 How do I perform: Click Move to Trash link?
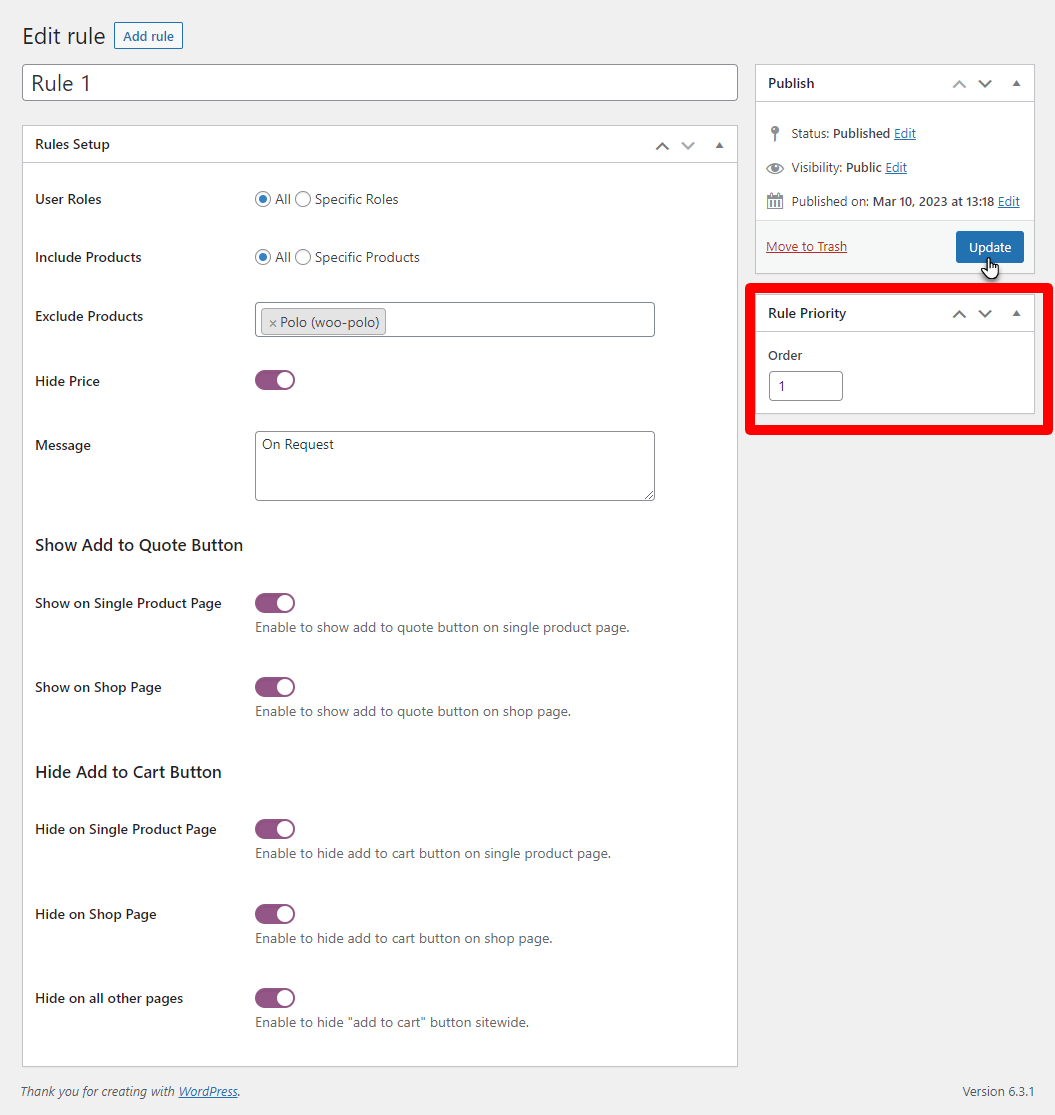[806, 247]
